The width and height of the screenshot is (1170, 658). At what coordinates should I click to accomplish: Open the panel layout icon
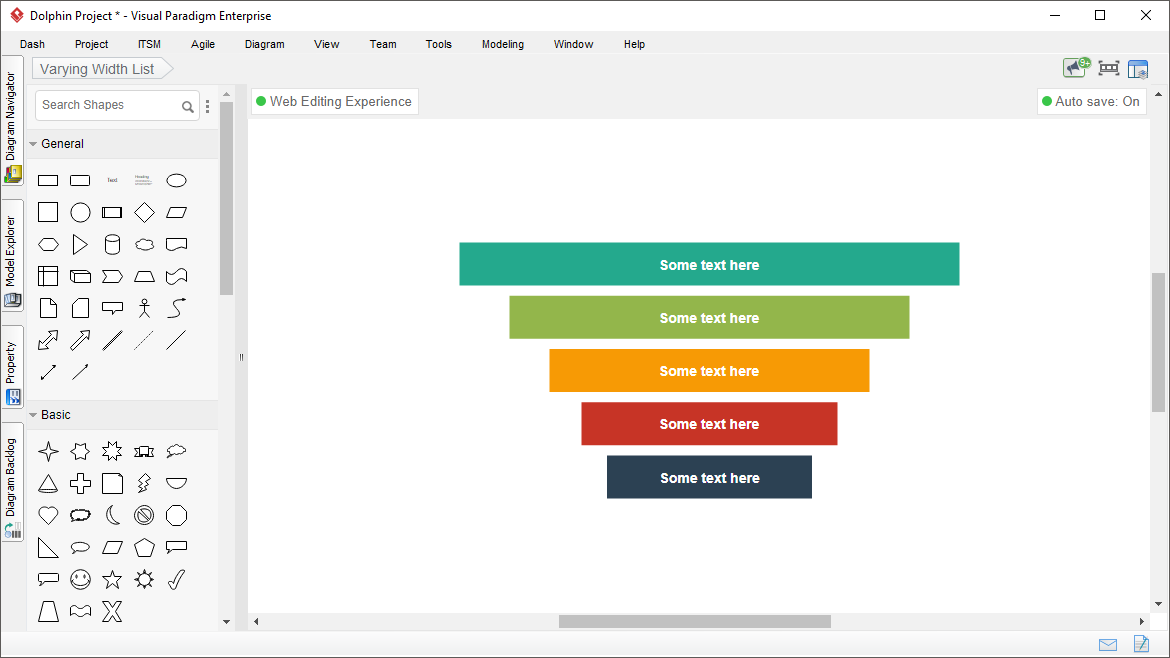1138,69
